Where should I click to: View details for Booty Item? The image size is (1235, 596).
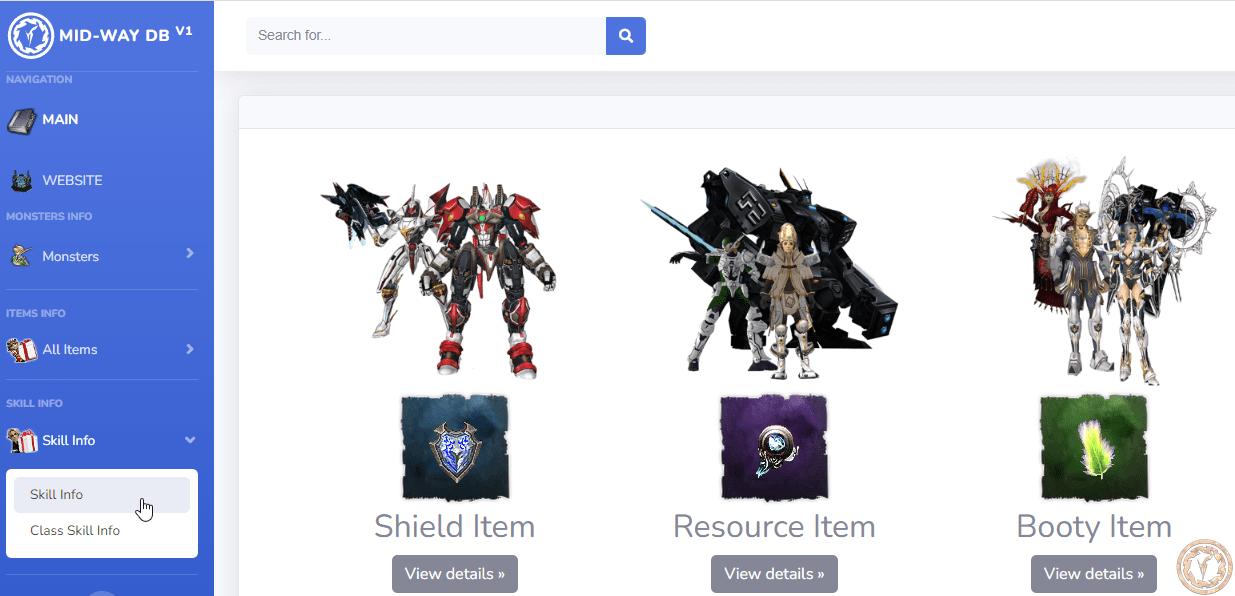pyautogui.click(x=1094, y=574)
